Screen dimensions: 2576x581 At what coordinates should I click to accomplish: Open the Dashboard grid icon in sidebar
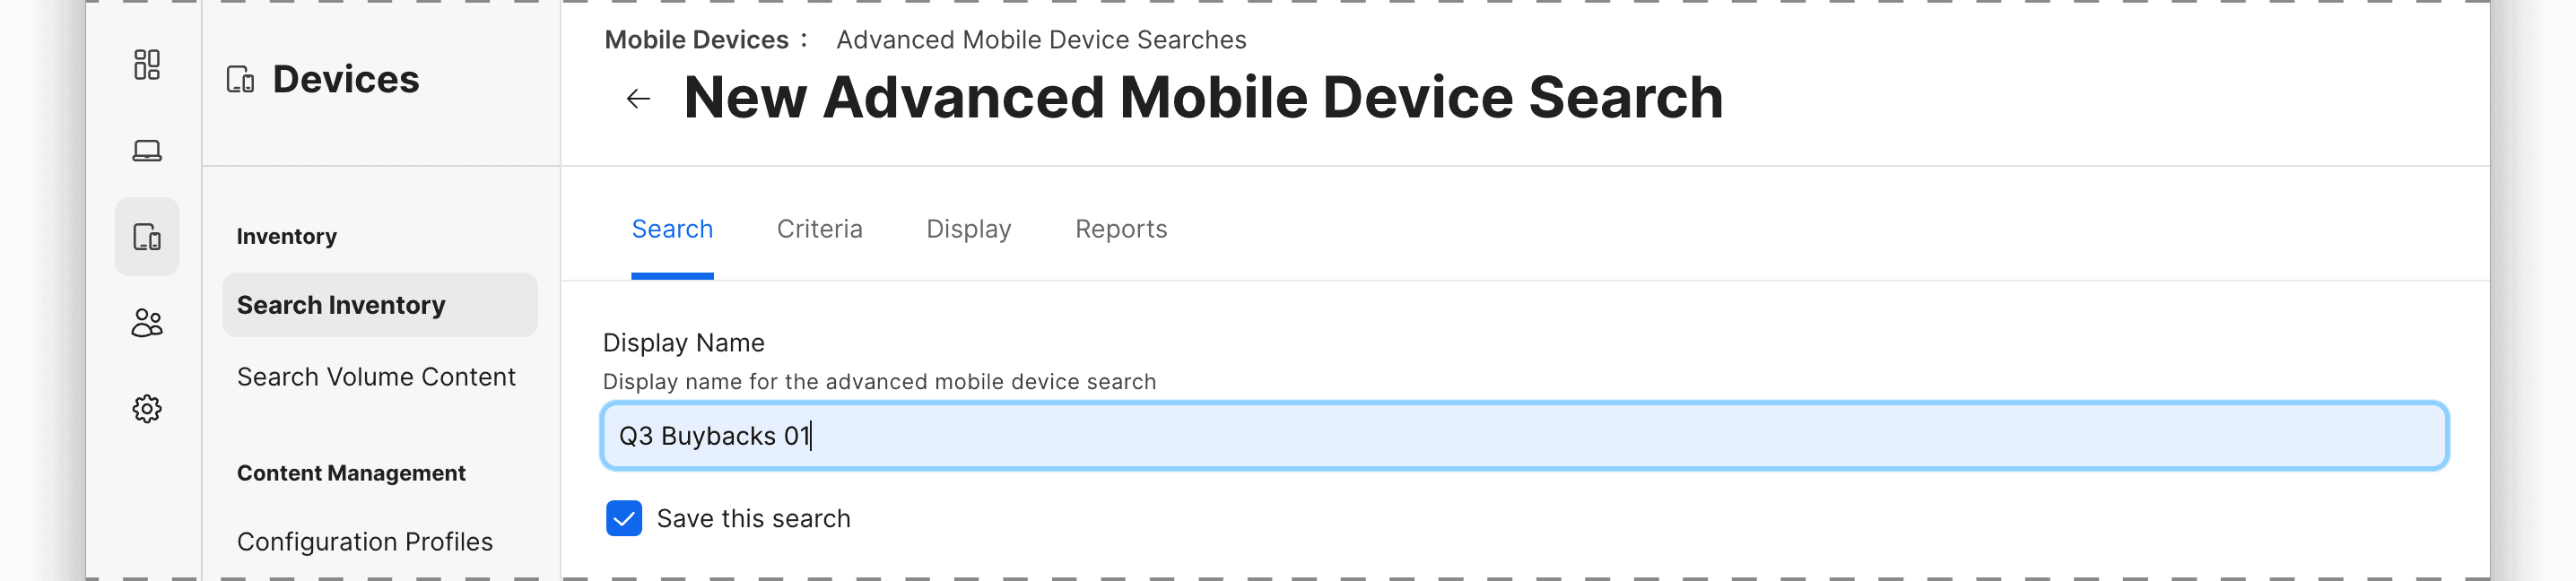click(x=147, y=65)
